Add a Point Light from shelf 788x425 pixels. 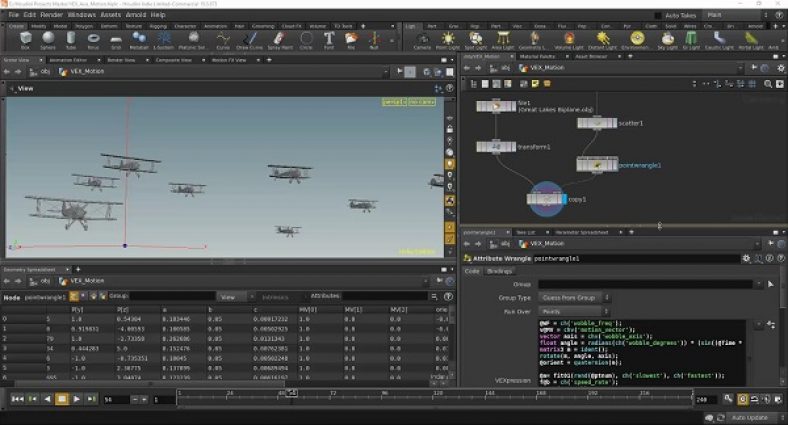[x=446, y=40]
